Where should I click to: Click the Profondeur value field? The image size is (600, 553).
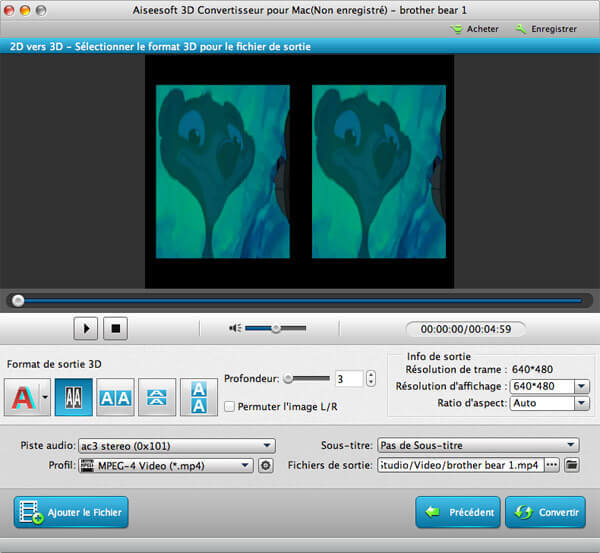click(349, 379)
